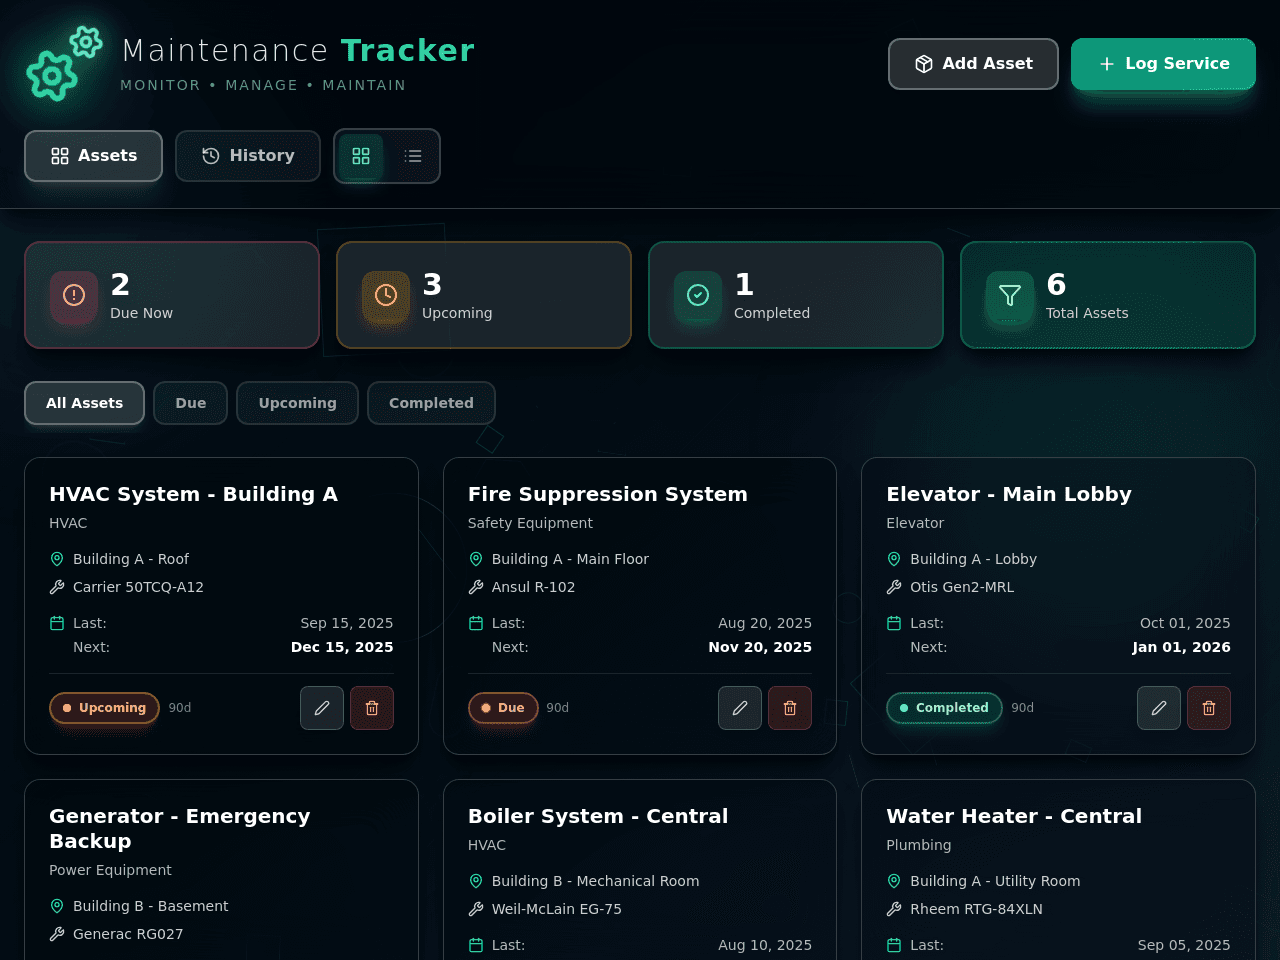Click the Maintenance Tracker app title

click(298, 50)
